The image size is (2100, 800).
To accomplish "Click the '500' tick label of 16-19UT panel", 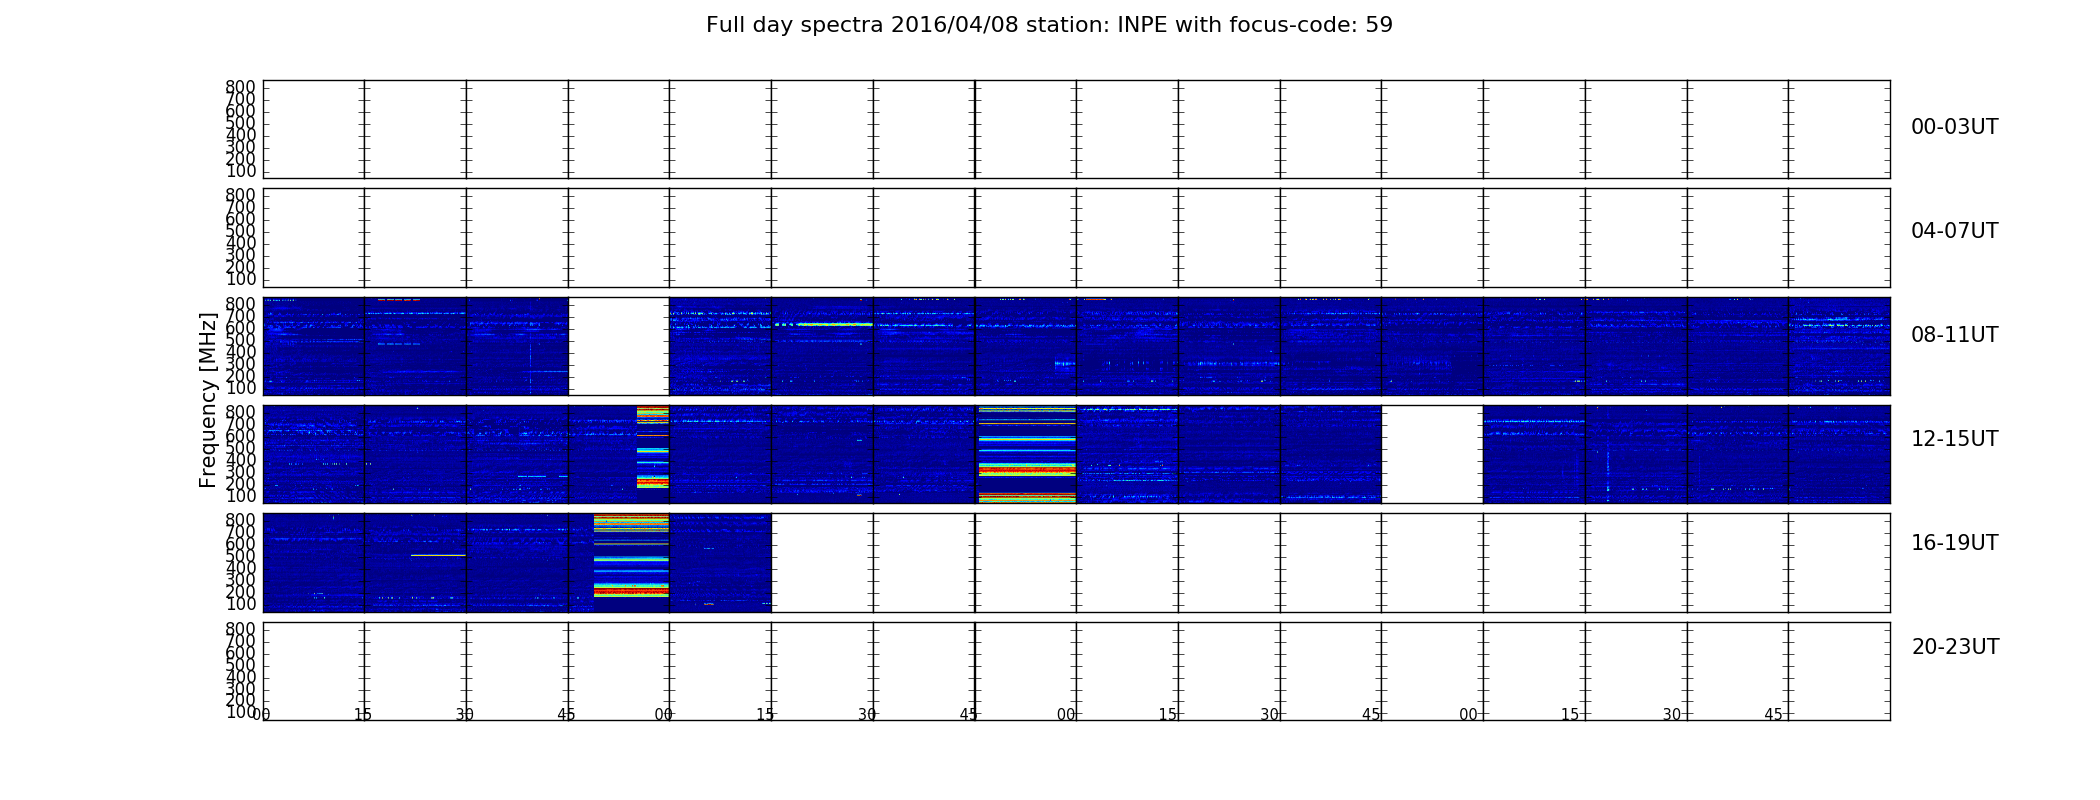I will [240, 556].
